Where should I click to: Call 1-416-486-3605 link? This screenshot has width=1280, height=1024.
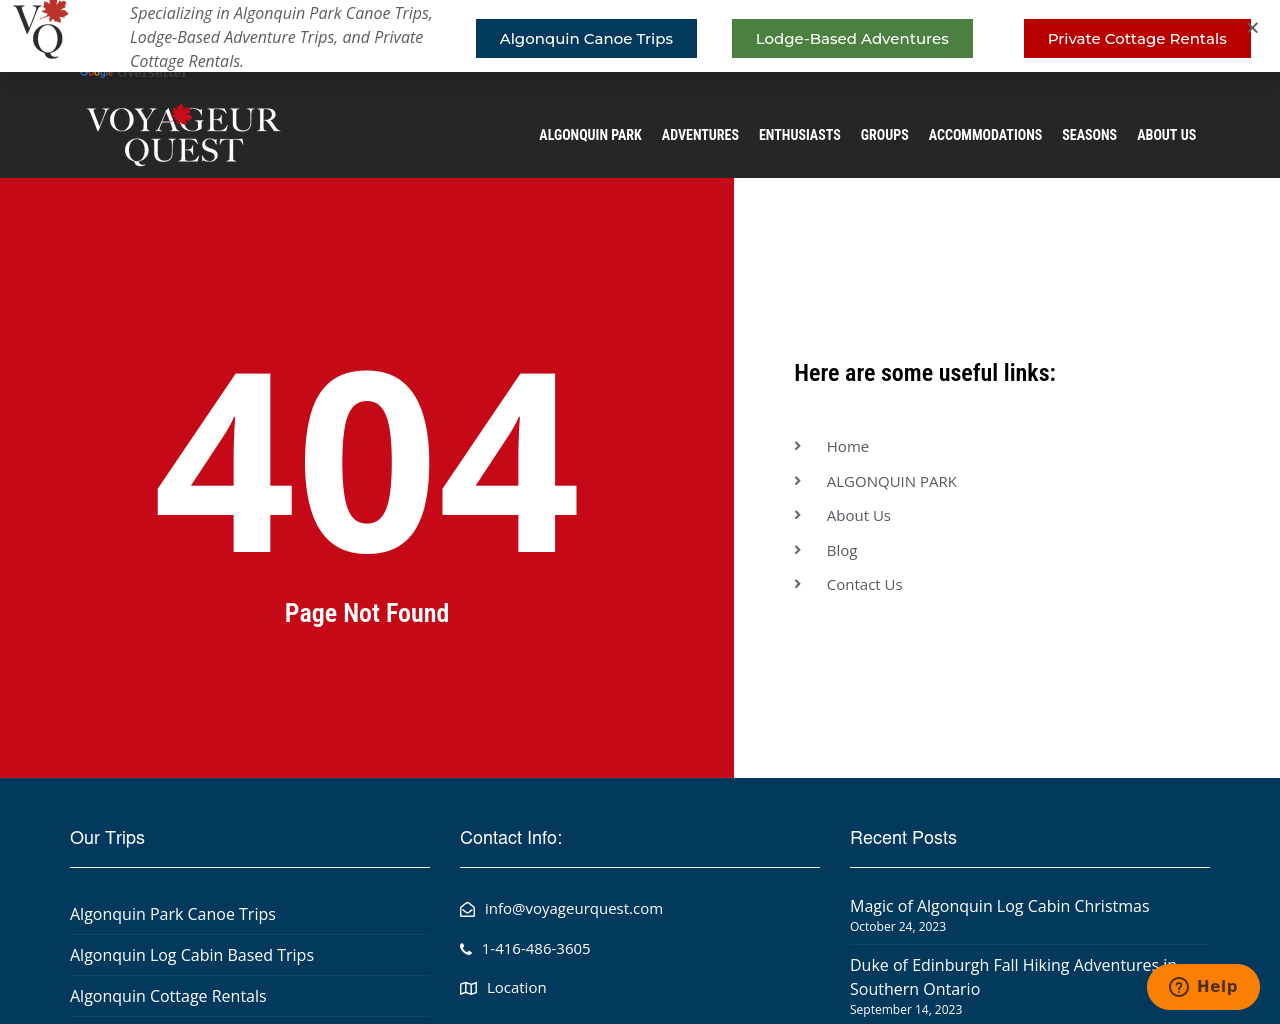pyautogui.click(x=536, y=949)
